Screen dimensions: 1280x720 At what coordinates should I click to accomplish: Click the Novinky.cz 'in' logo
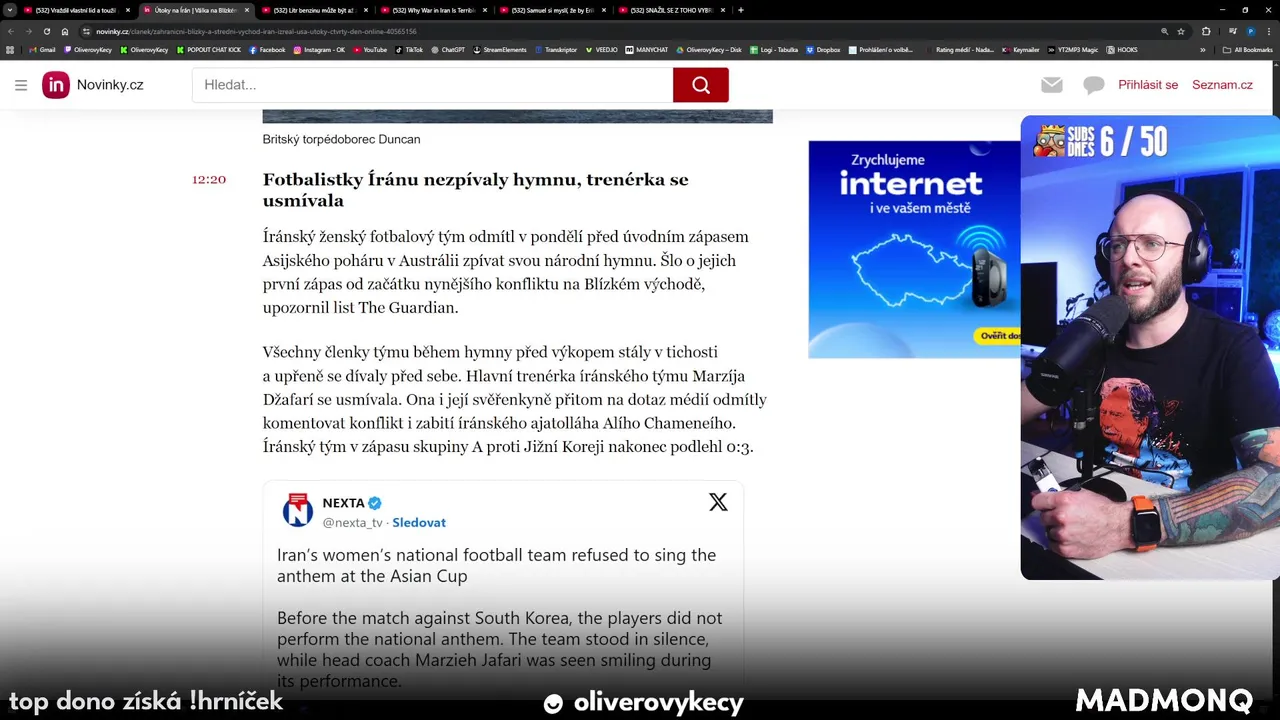click(x=56, y=85)
